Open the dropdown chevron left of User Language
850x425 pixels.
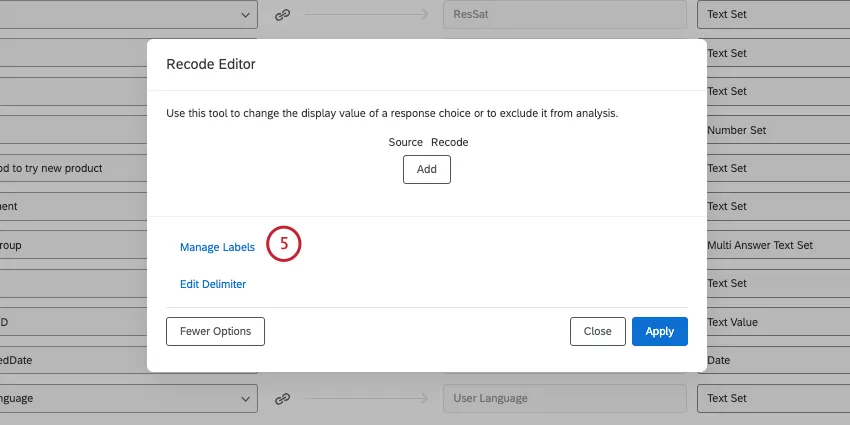tap(246, 398)
